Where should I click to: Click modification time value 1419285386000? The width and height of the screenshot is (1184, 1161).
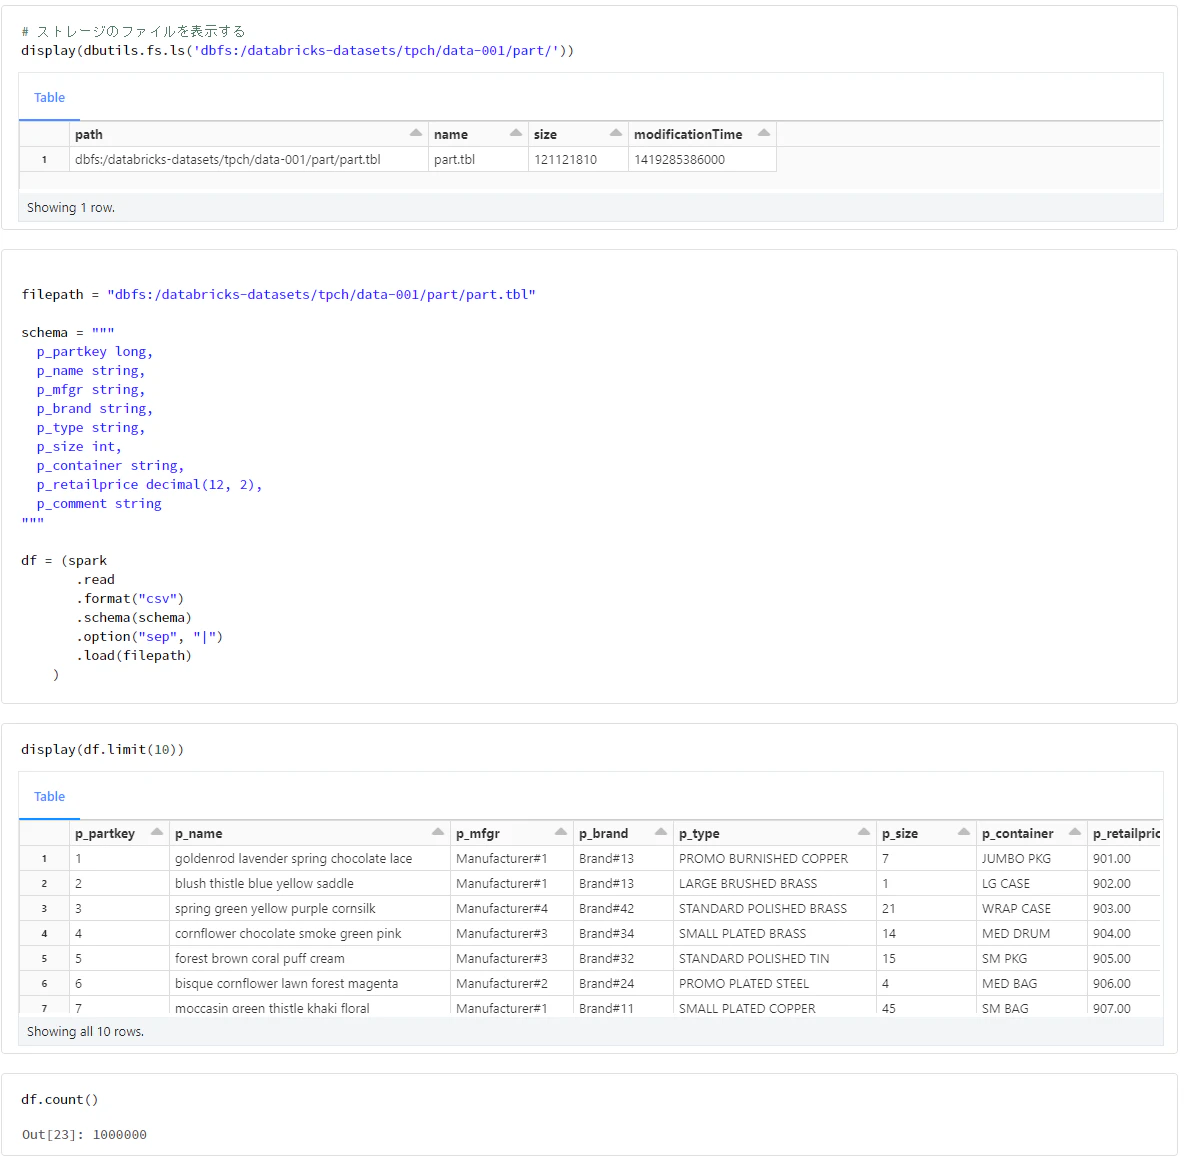tap(701, 159)
